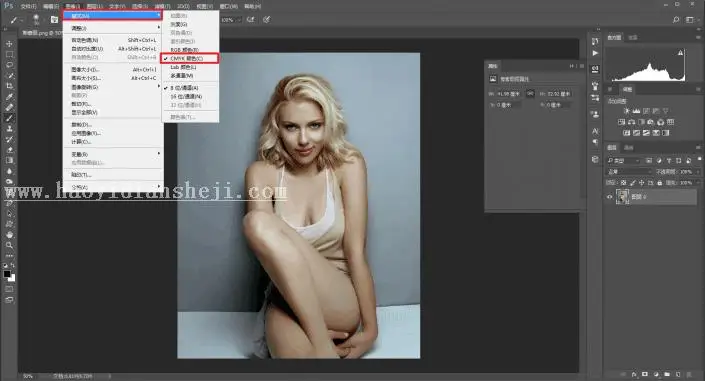705x381 pixels.
Task: Click the foreground color swatch
Action: (x=7, y=274)
